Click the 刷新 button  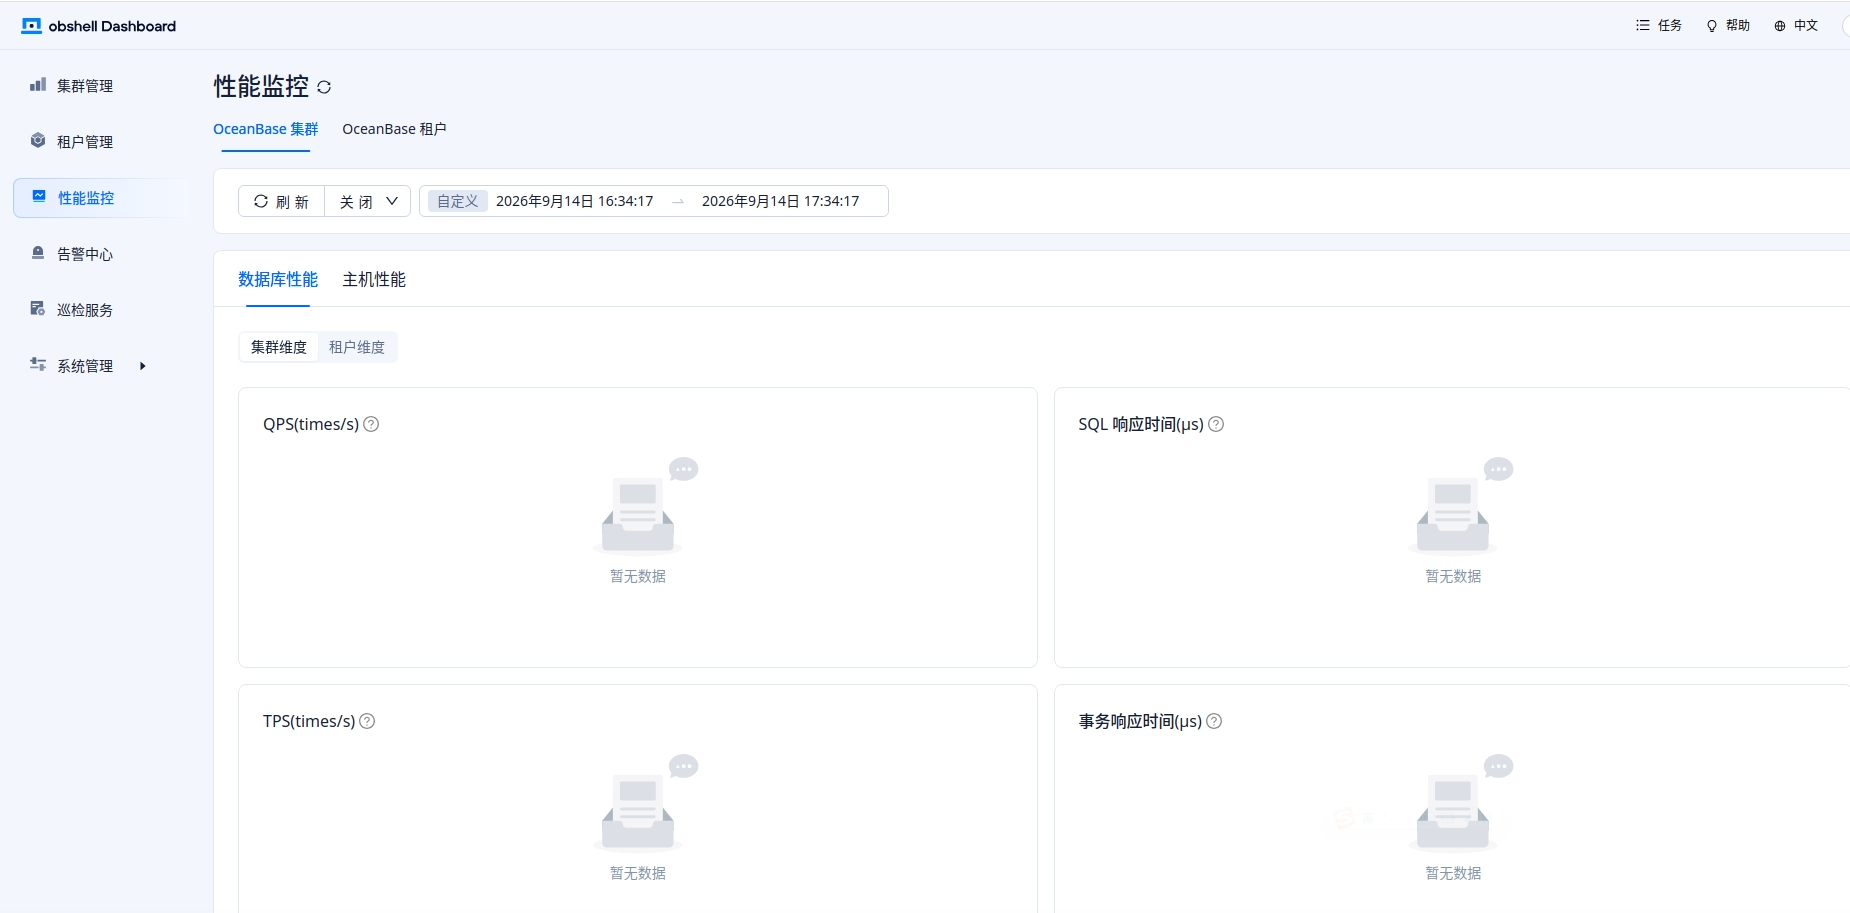pyautogui.click(x=282, y=201)
